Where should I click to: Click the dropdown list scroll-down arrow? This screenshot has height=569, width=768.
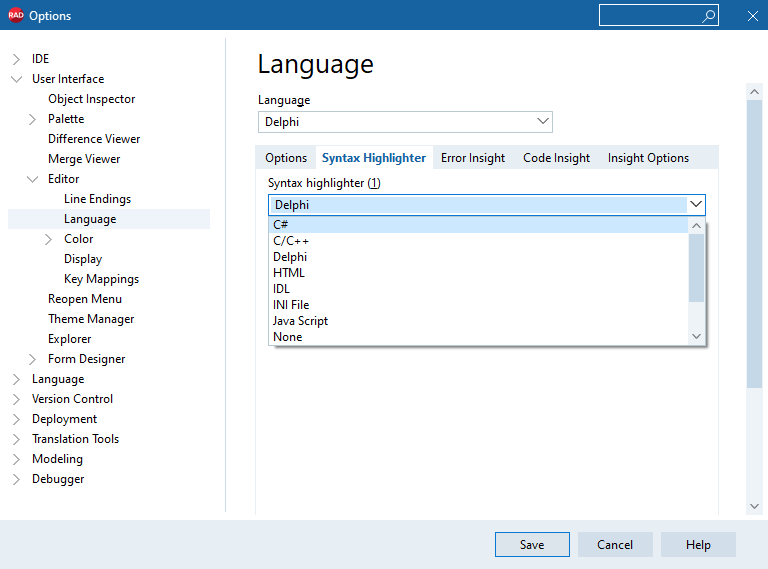click(696, 336)
